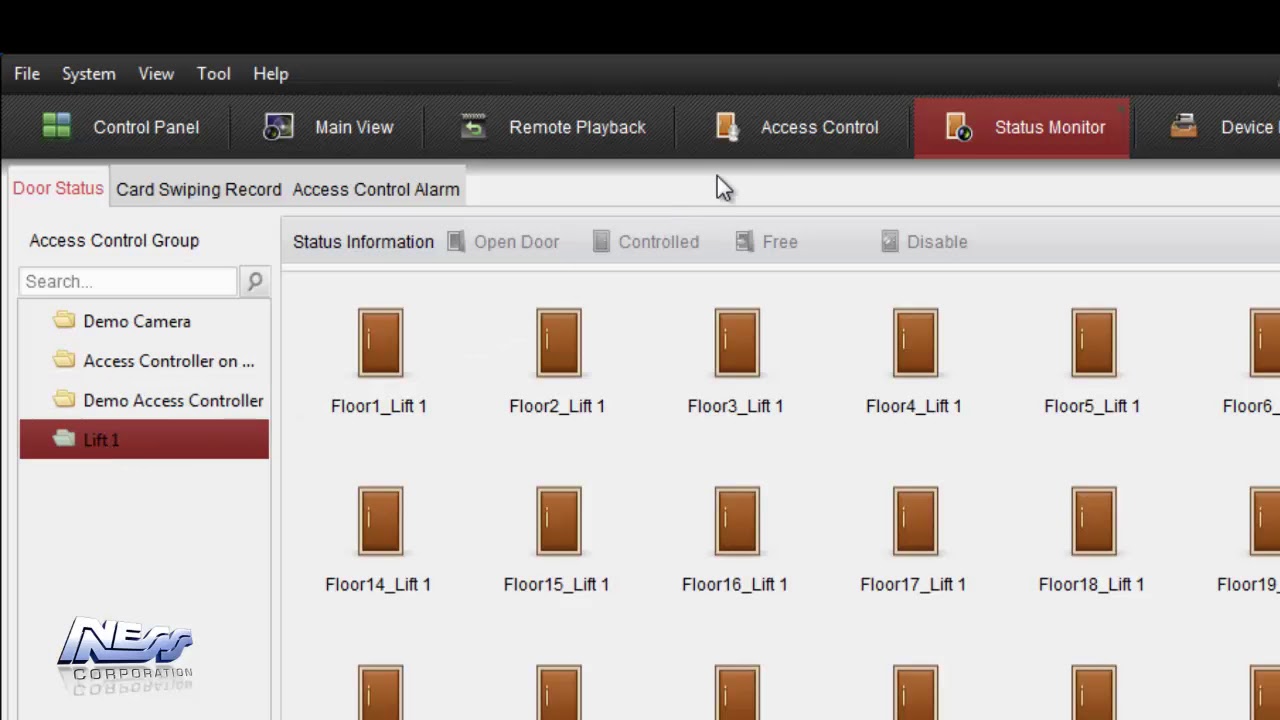Image resolution: width=1280 pixels, height=720 pixels.
Task: Click the Status Monitor icon
Action: pyautogui.click(x=958, y=127)
